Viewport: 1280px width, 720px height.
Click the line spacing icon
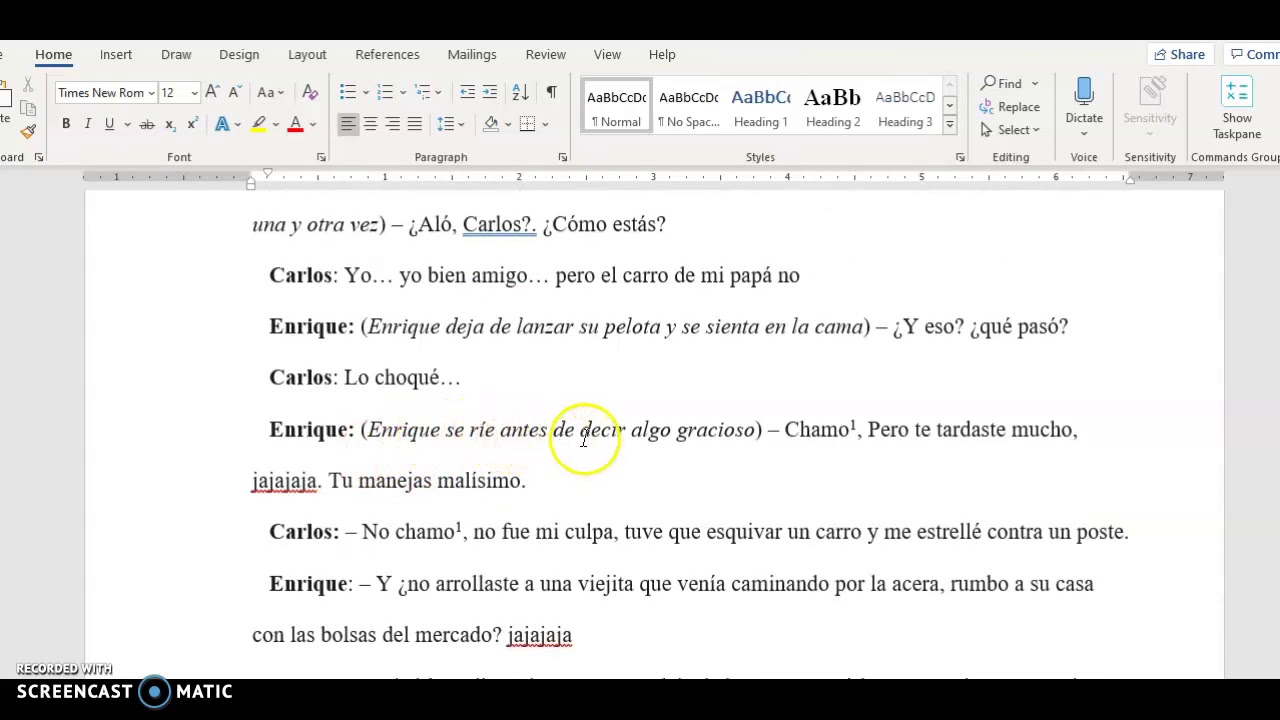(x=444, y=124)
